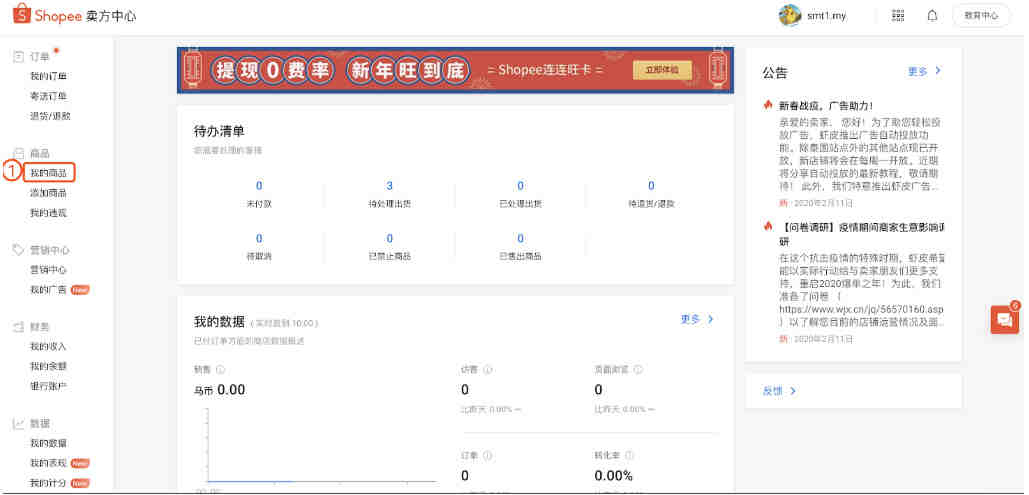1029x495 pixels.
Task: Open 银行账户 in sidebar
Action: pos(49,385)
